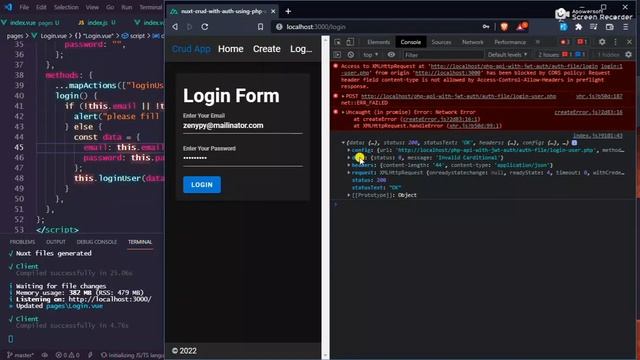This screenshot has height=360, width=640.
Task: Bookmark this page using bookmark icon
Action: pyautogui.click(x=260, y=27)
